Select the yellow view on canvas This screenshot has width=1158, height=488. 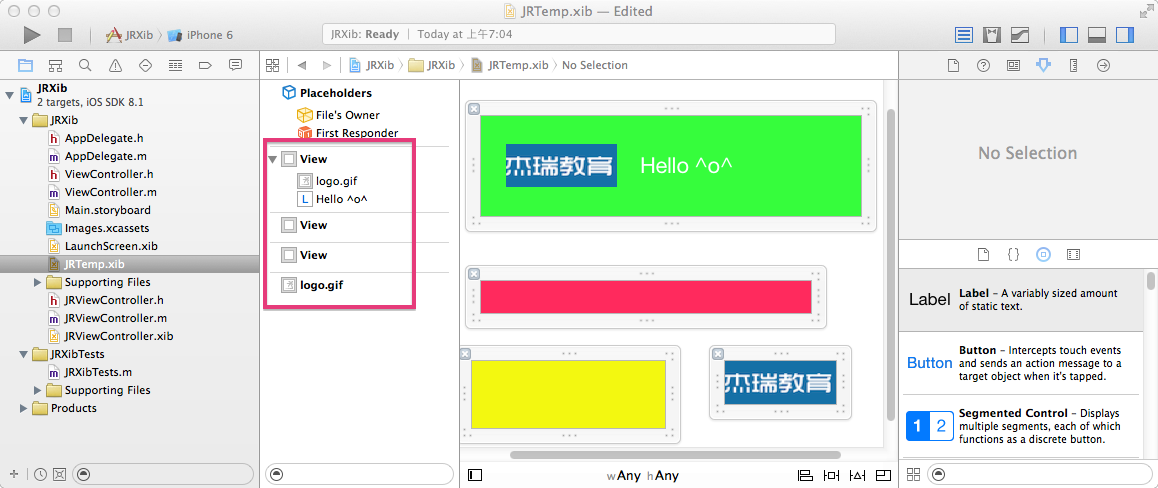click(569, 394)
